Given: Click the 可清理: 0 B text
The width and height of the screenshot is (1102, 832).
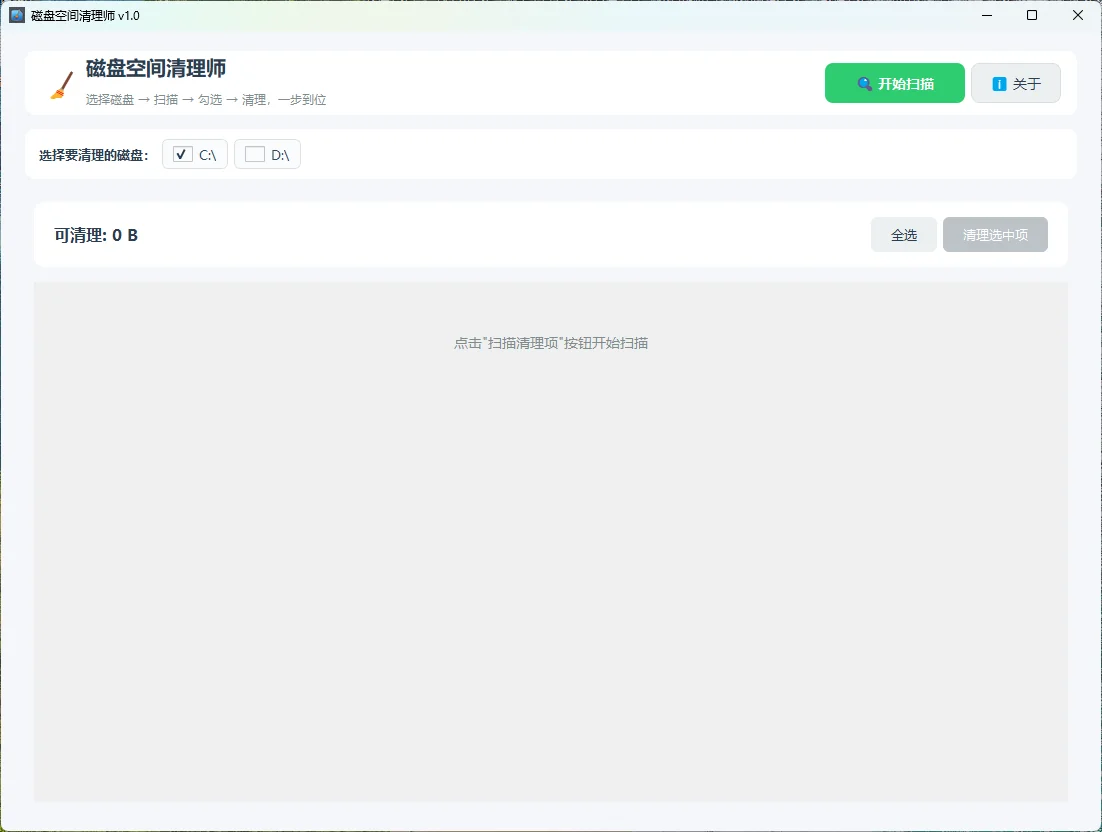Looking at the screenshot, I should click(96, 235).
